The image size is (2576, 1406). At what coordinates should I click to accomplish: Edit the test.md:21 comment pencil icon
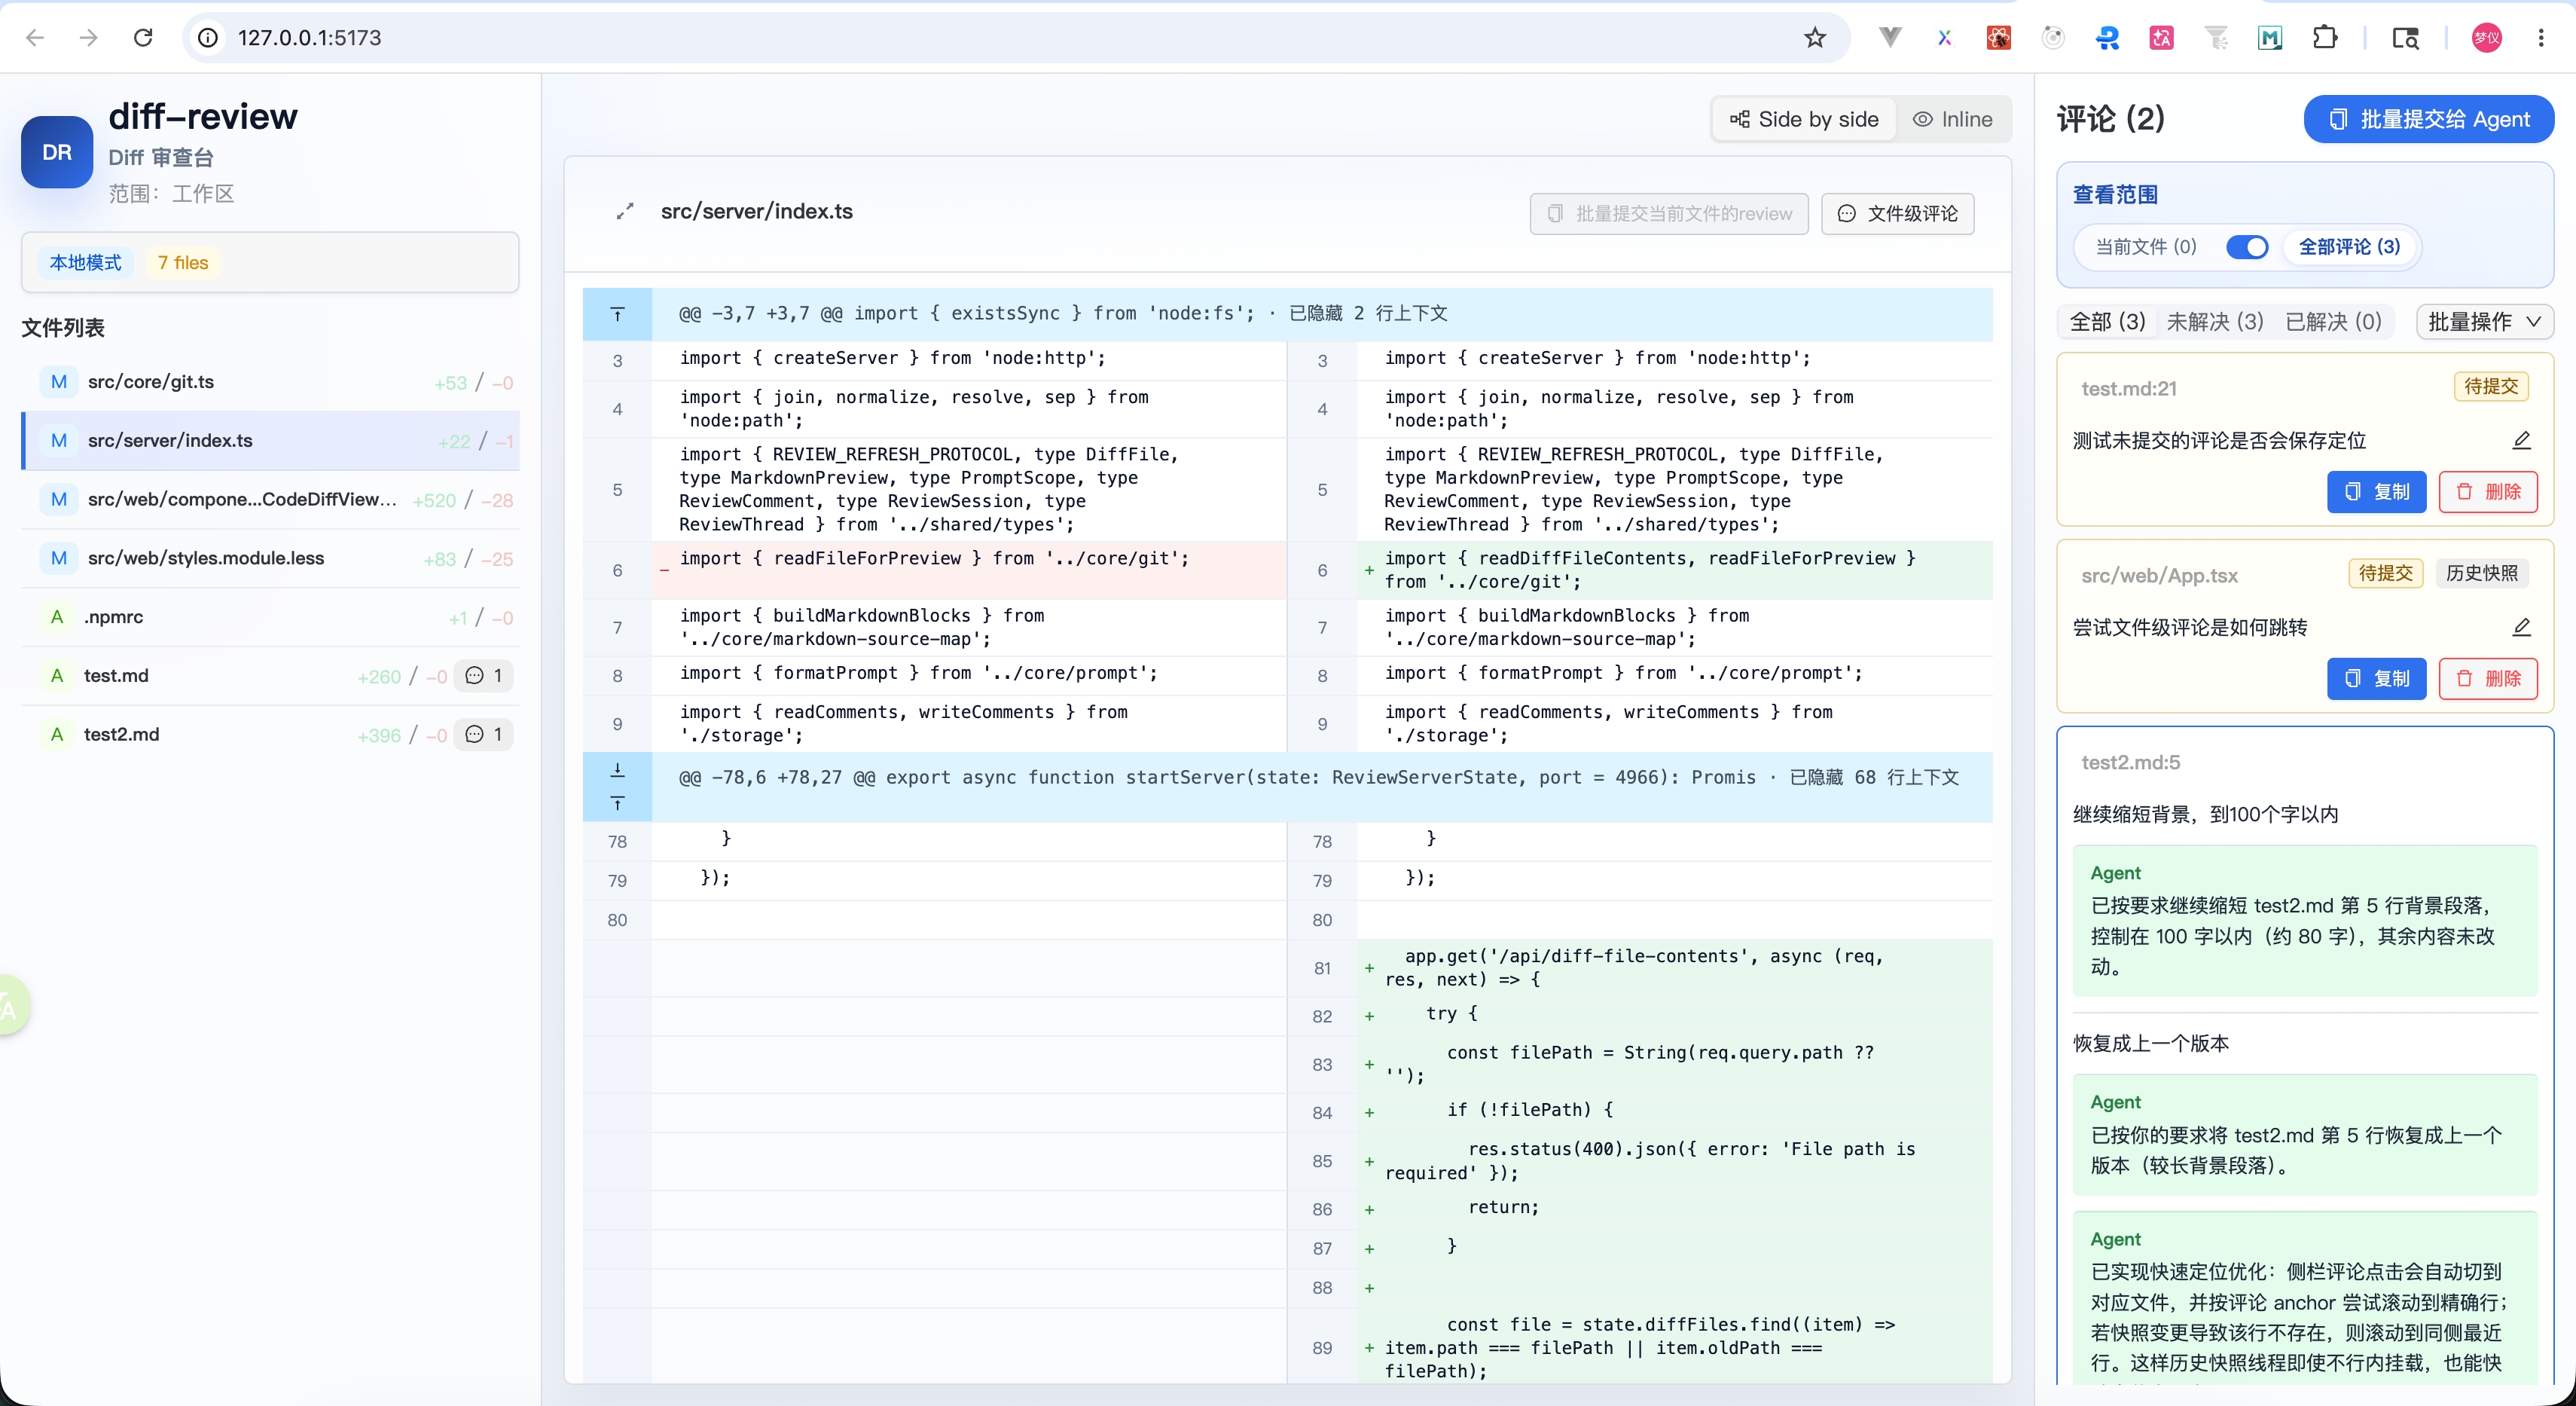pyautogui.click(x=2521, y=440)
